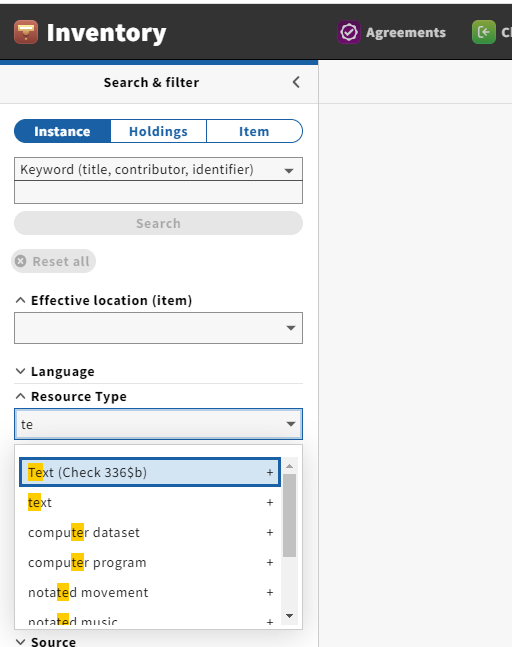Image resolution: width=512 pixels, height=647 pixels.
Task: Click the green check-out app icon
Action: click(x=484, y=32)
